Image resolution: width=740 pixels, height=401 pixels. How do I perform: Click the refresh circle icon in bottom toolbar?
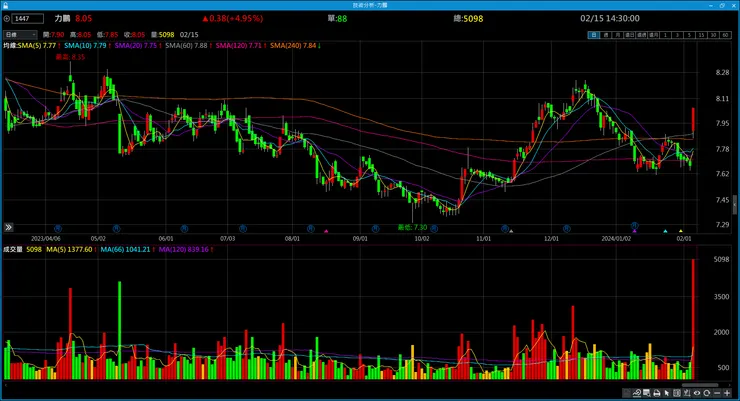tap(707, 393)
